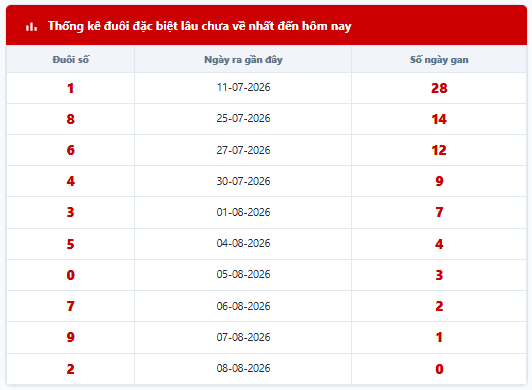Click the date 27-07-2026
The height and width of the screenshot is (390, 532).
click(x=243, y=150)
